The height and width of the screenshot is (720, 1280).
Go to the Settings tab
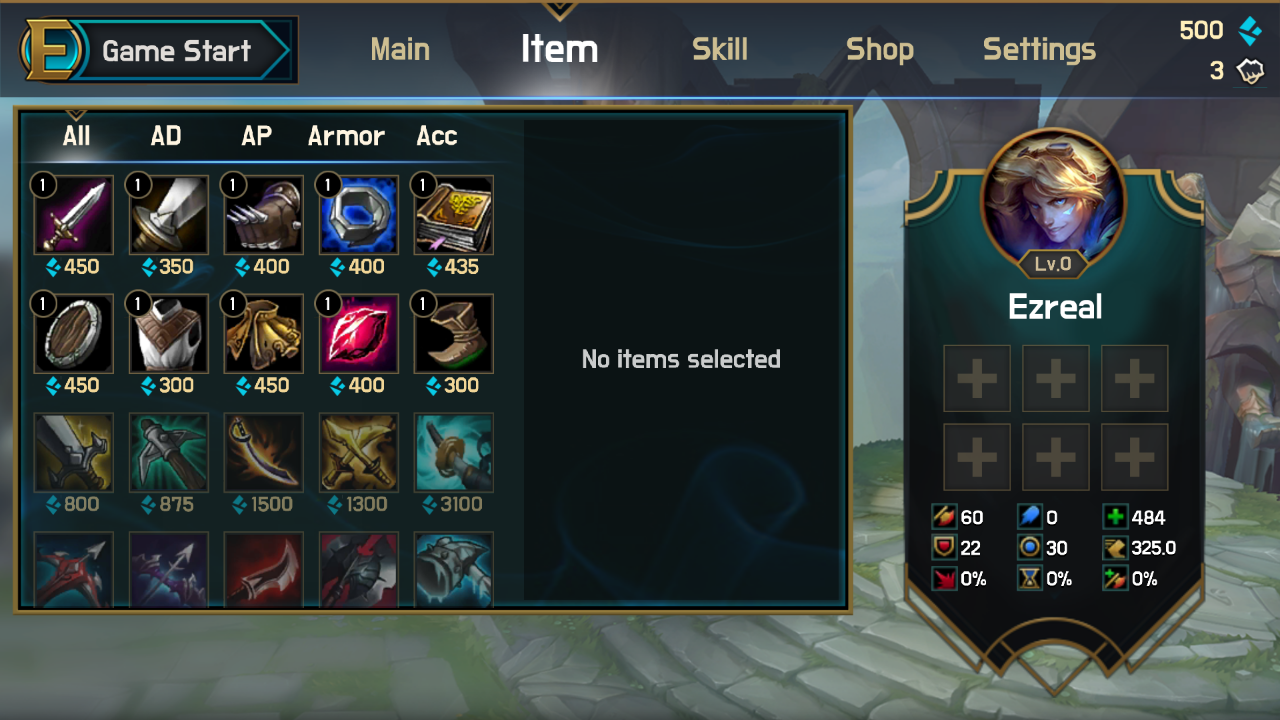pos(1039,49)
